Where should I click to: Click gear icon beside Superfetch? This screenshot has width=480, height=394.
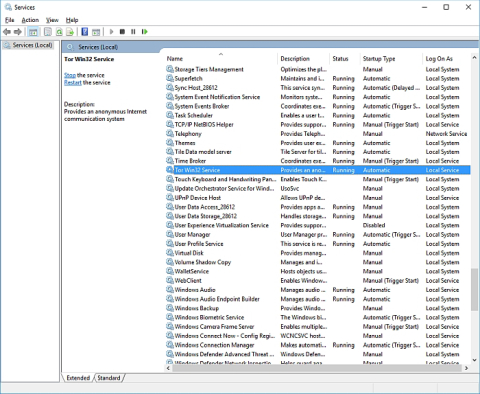click(170, 78)
